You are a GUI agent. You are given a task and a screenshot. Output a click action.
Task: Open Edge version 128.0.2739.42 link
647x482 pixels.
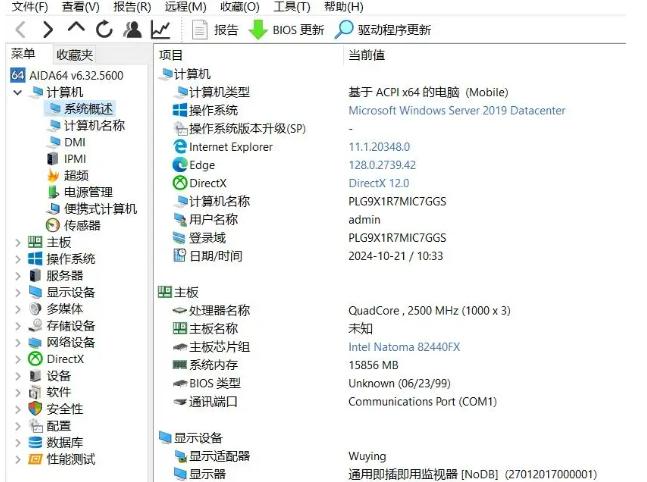(x=382, y=165)
